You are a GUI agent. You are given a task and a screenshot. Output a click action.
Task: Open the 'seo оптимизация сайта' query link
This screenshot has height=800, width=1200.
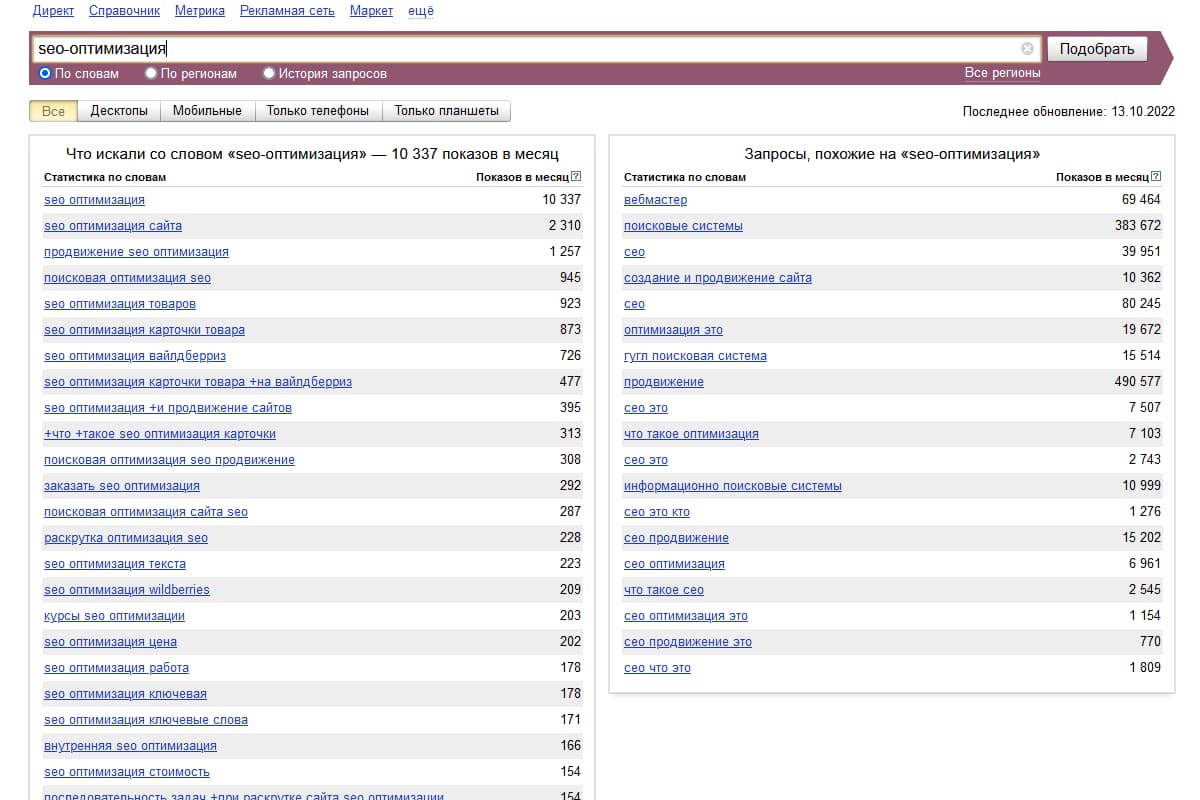[x=113, y=226]
